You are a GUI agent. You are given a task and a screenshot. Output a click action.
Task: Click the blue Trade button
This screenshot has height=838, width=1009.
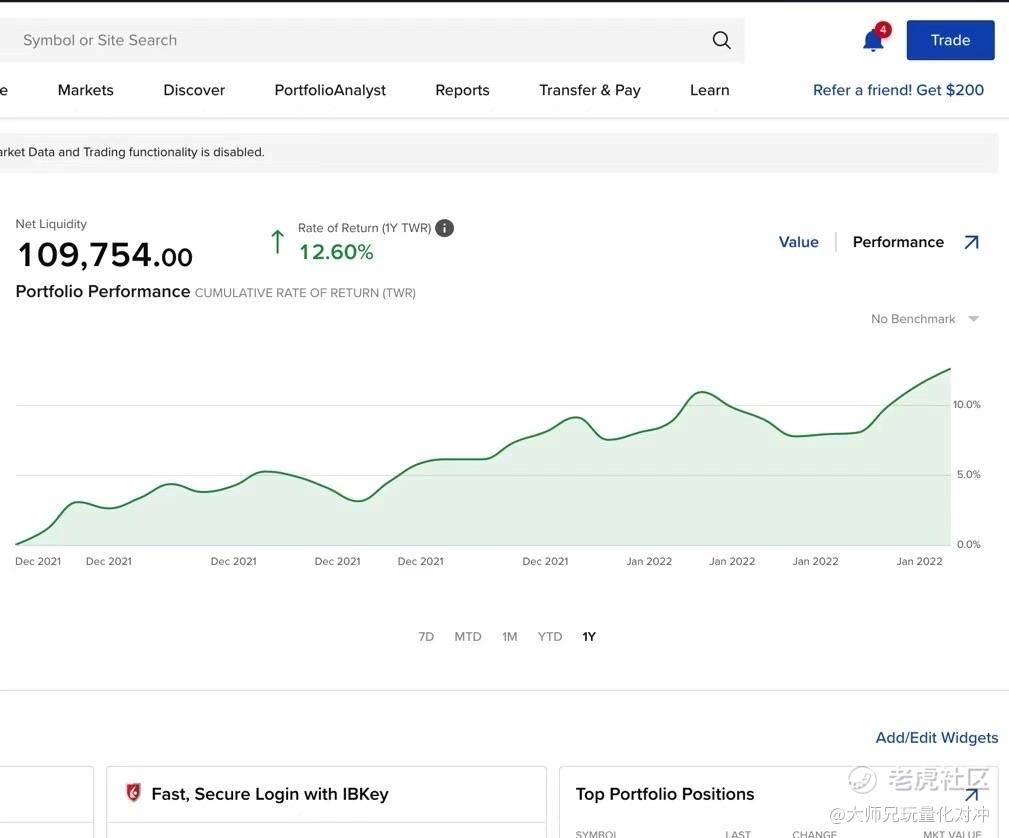point(950,40)
